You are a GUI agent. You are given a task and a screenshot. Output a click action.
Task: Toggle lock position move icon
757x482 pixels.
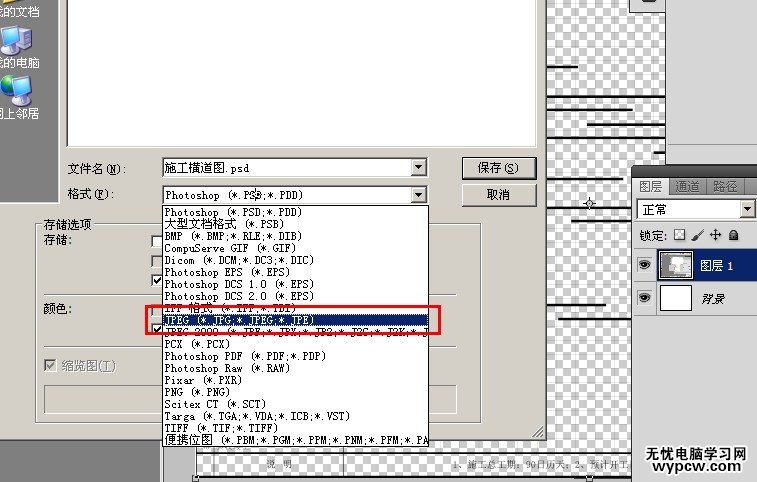(x=715, y=235)
